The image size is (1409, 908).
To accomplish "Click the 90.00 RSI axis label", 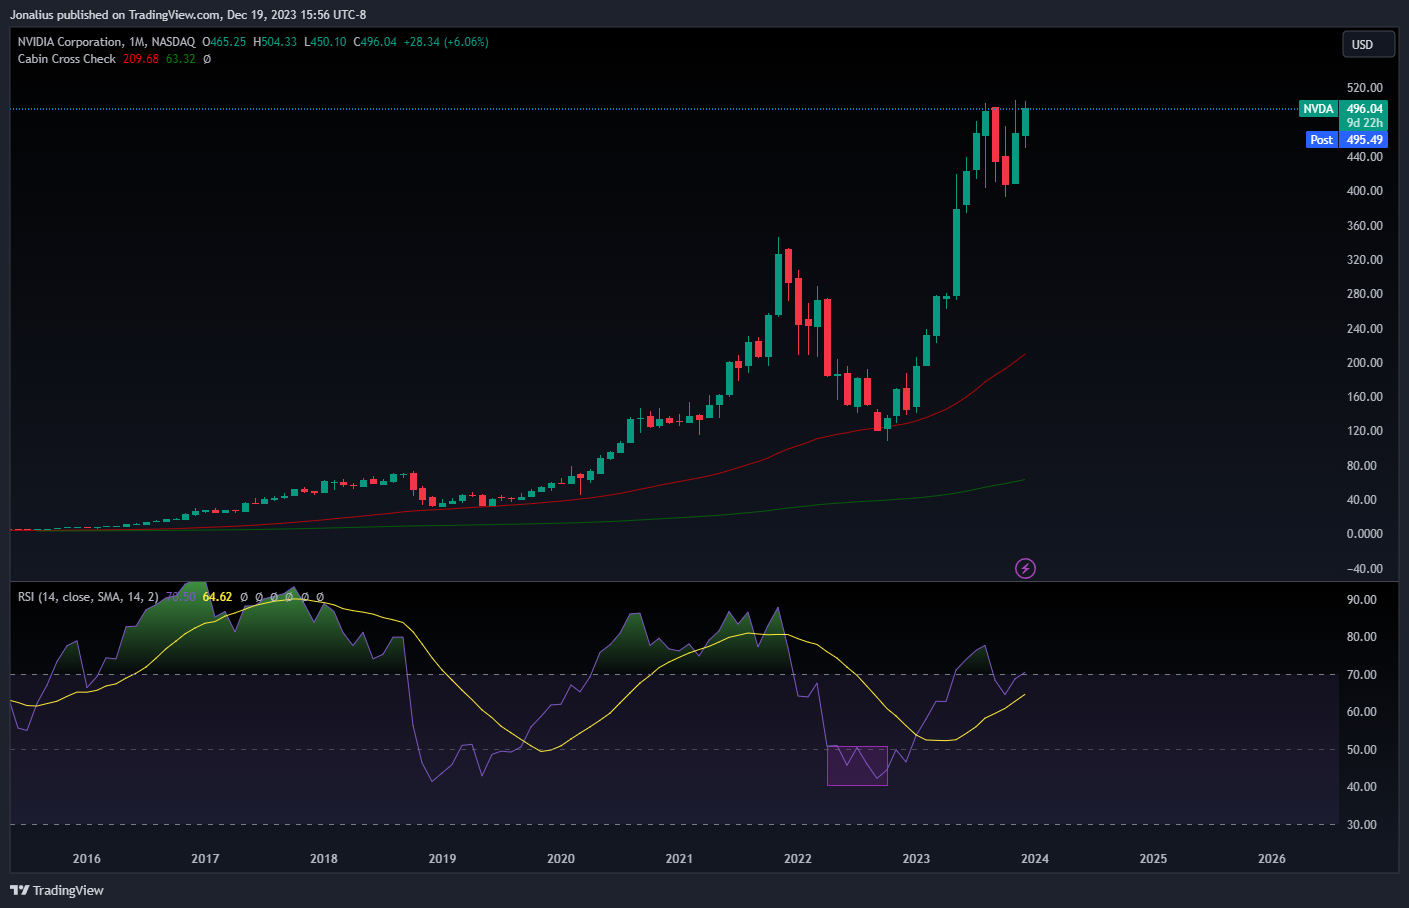I will [1361, 600].
